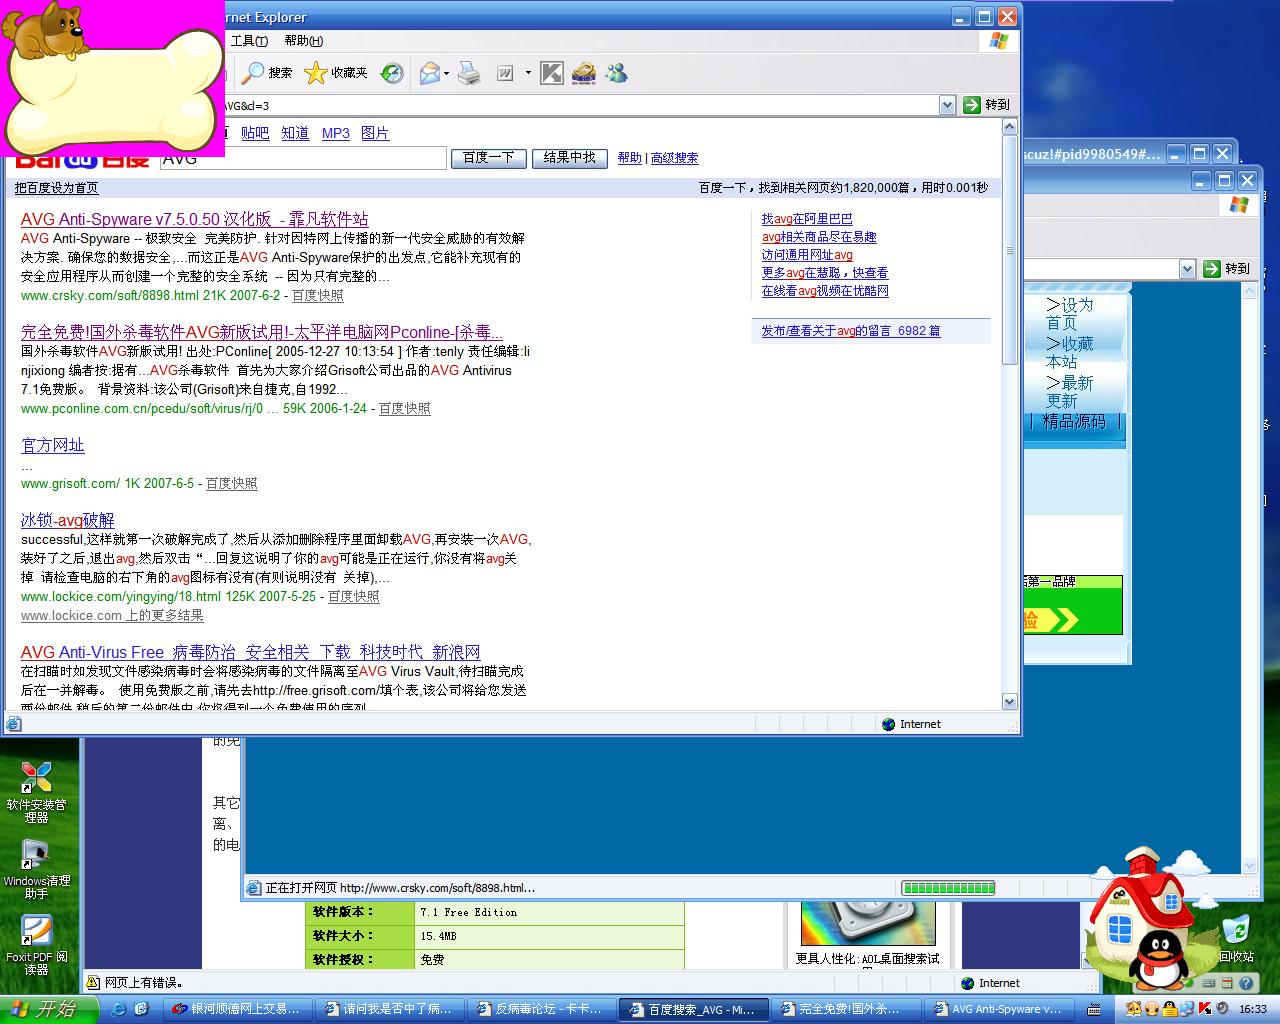Click the Print toolbar icon

[x=469, y=73]
